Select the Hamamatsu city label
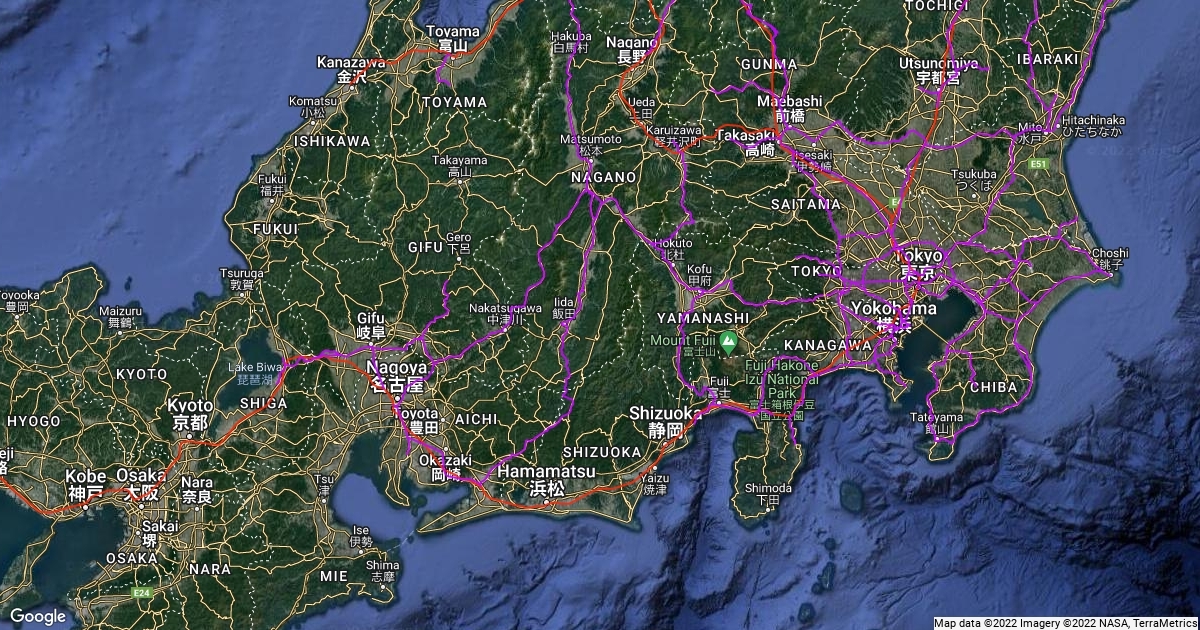This screenshot has height=630, width=1200. [x=546, y=471]
